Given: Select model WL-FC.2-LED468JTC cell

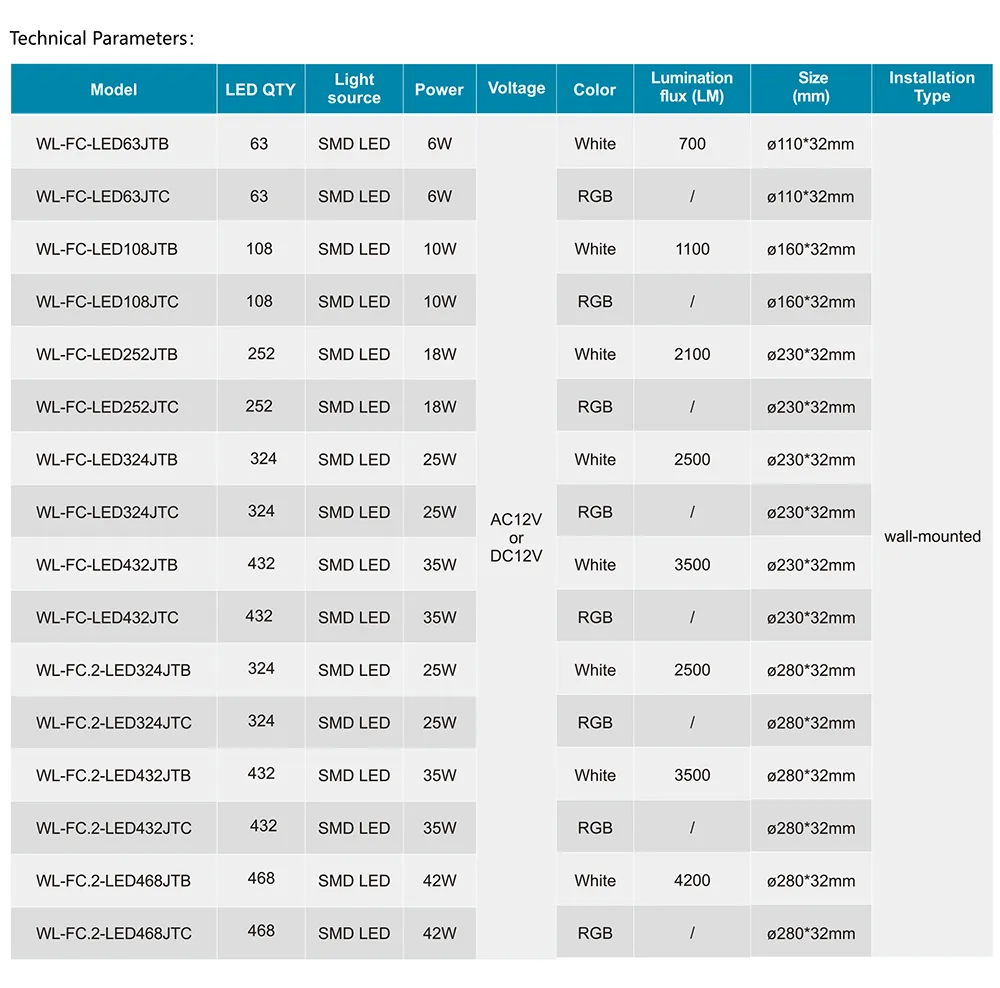Looking at the screenshot, I should click(x=114, y=933).
